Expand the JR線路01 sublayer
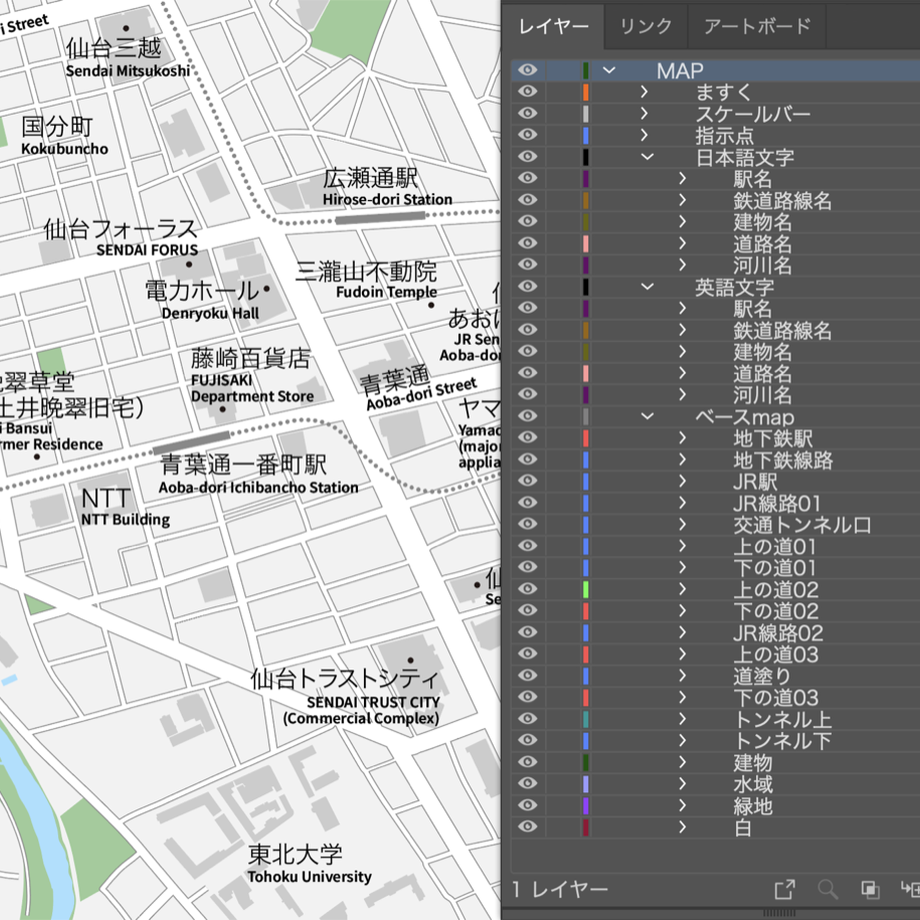Viewport: 920px width, 920px height. (x=682, y=502)
